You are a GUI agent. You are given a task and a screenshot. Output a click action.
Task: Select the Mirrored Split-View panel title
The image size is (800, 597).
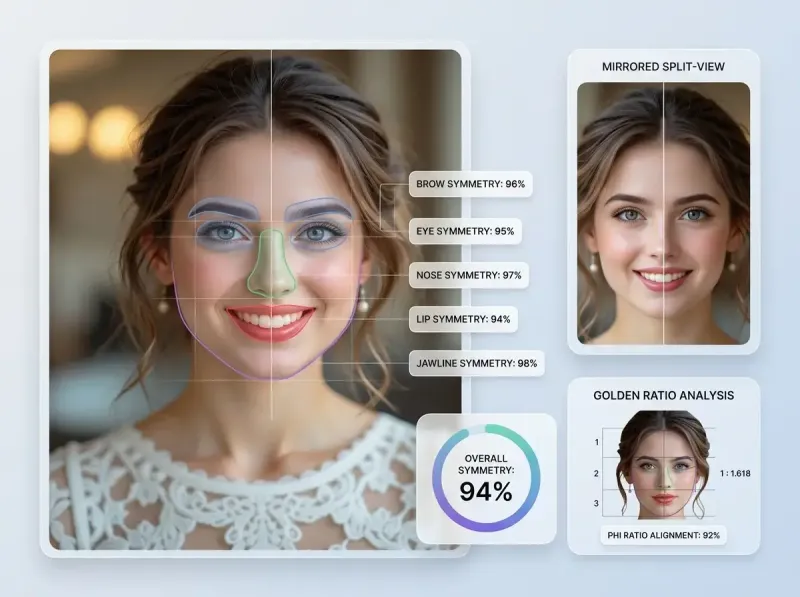(x=663, y=66)
